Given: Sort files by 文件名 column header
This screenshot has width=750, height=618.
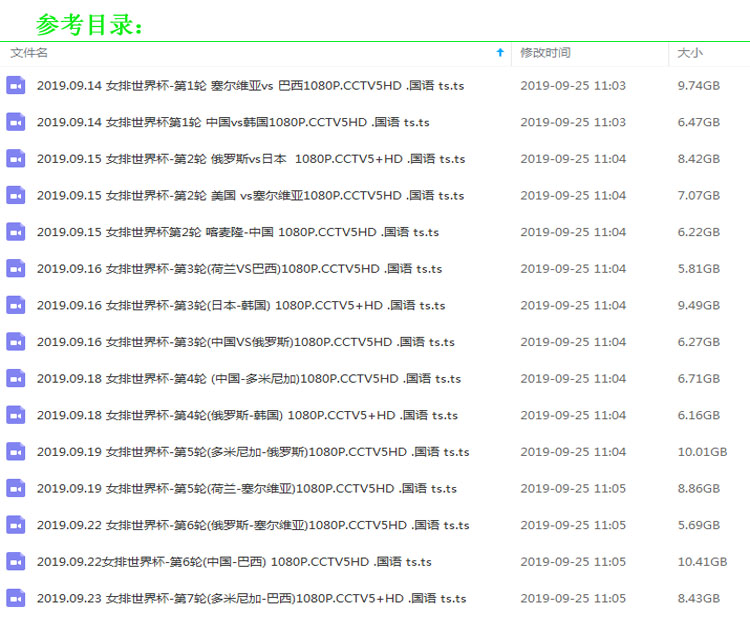Looking at the screenshot, I should point(29,52).
